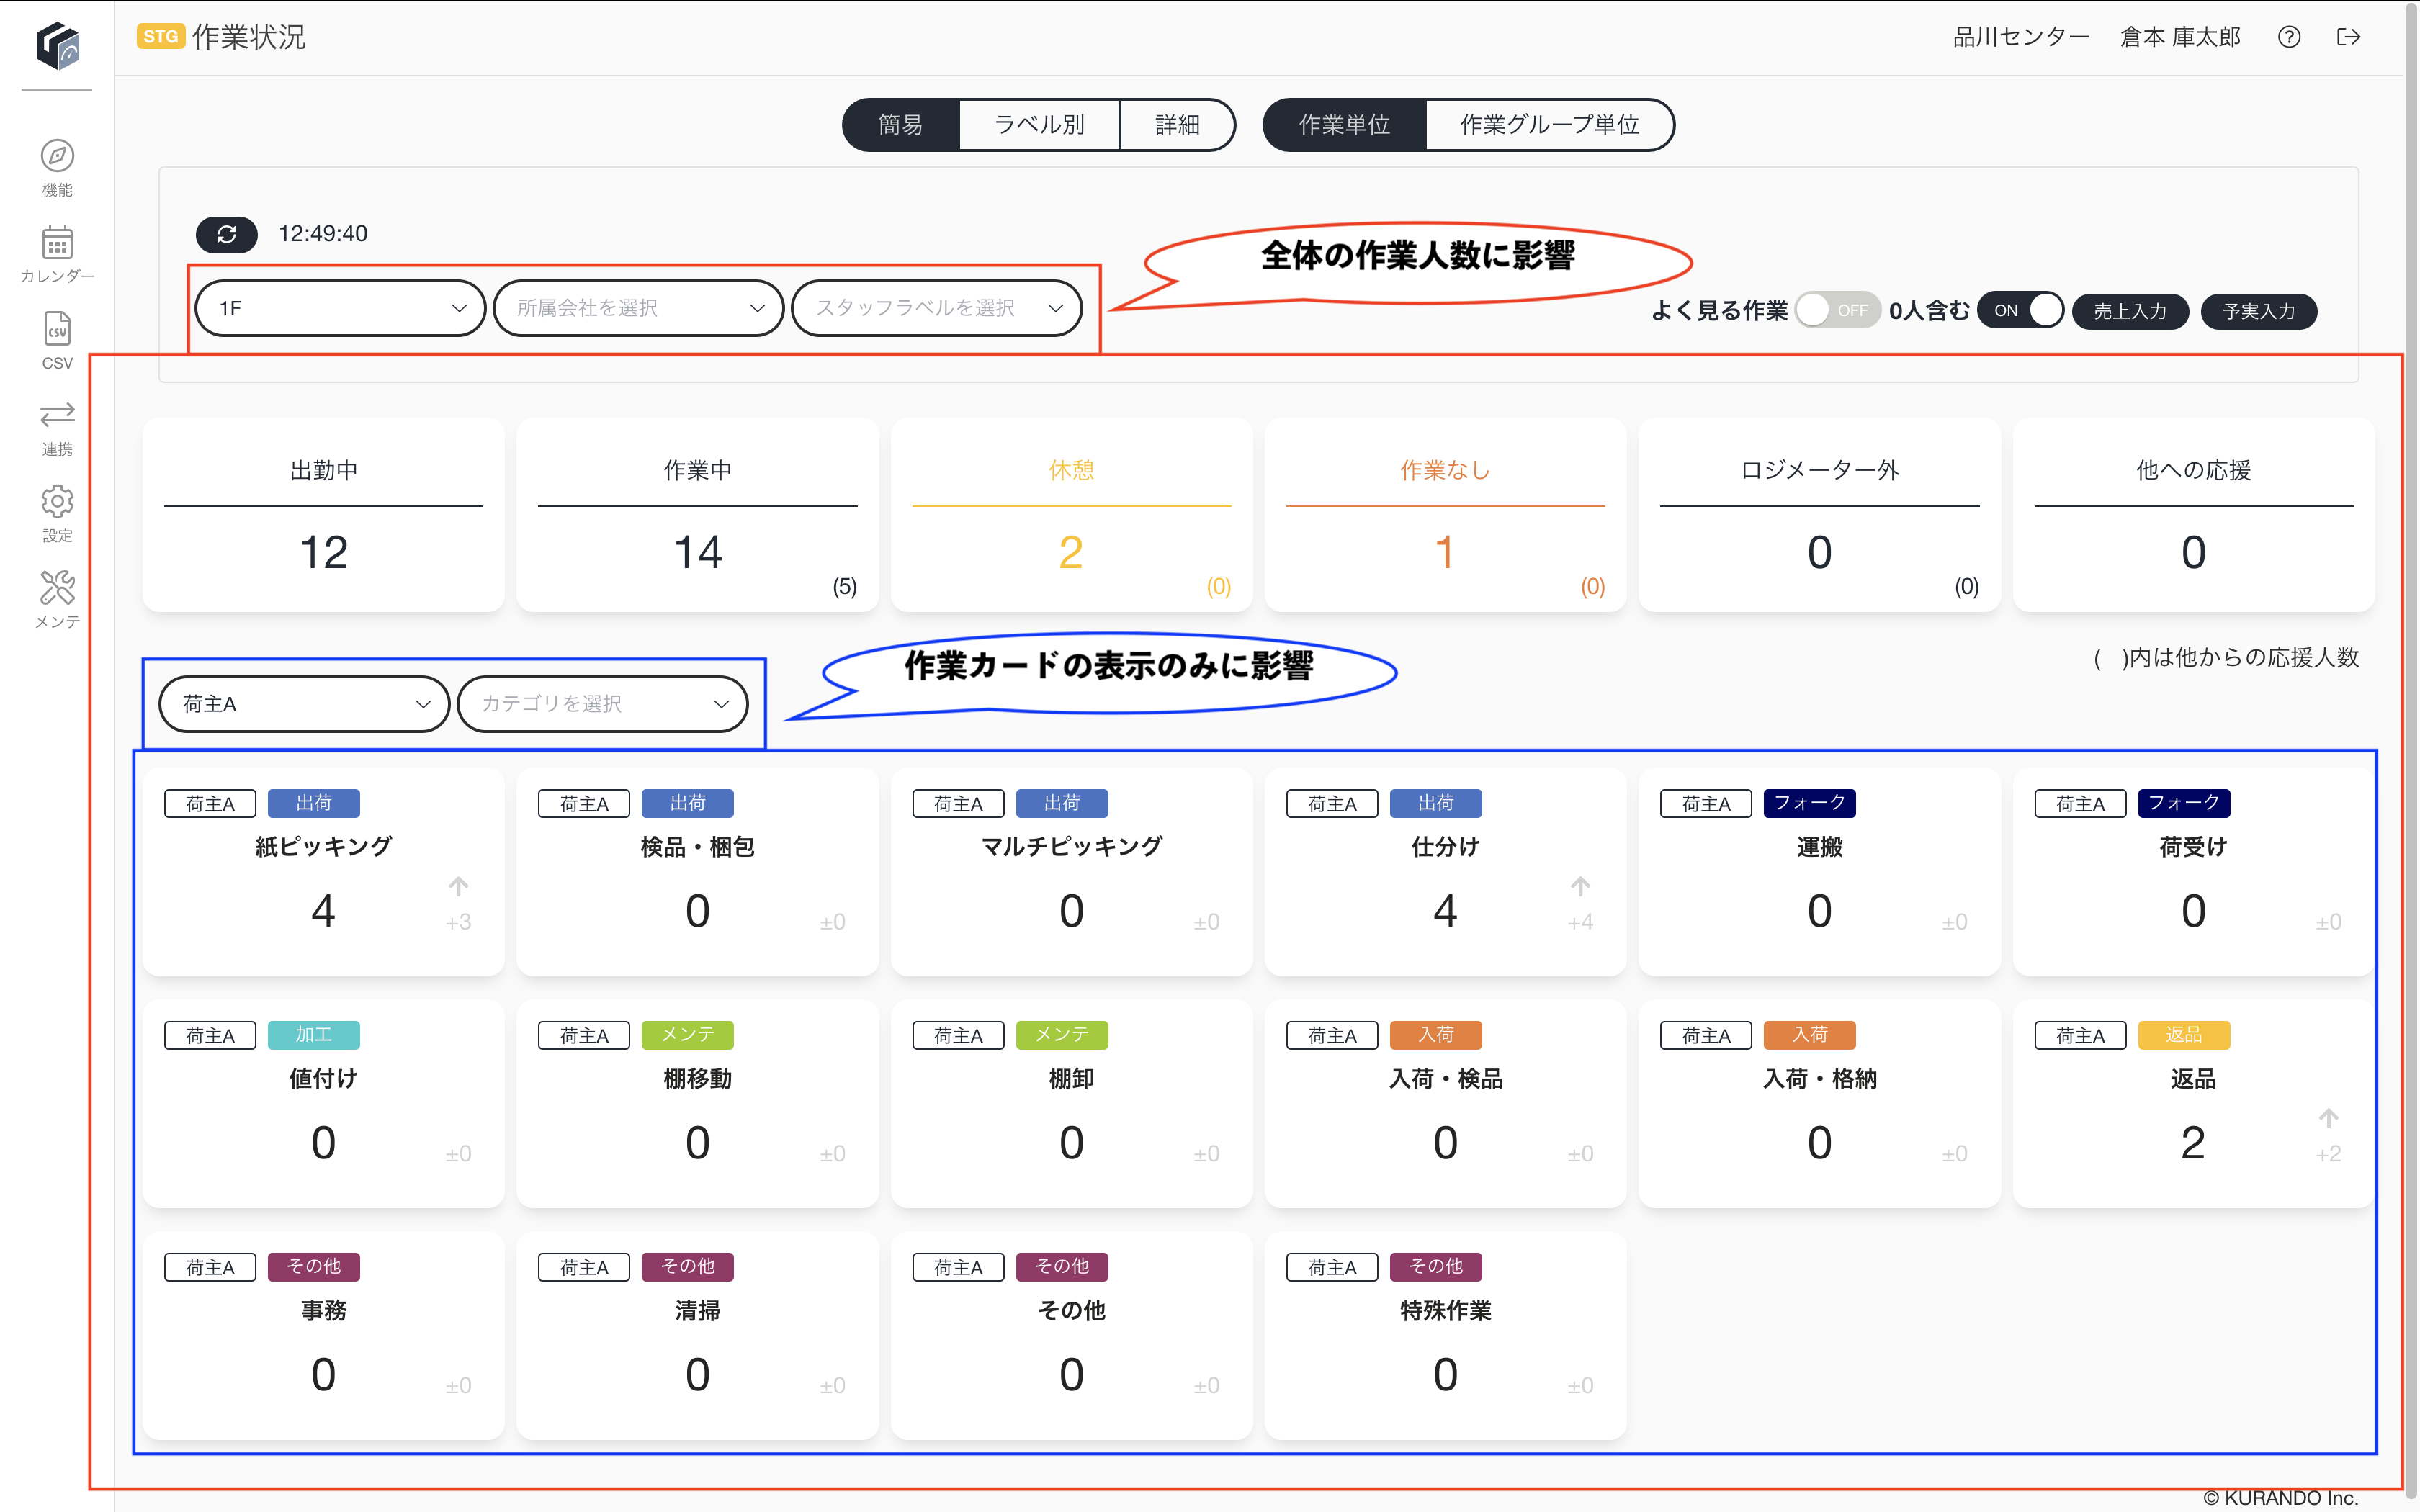Switch to the ラベル別 tab
Image resolution: width=2420 pixels, height=1512 pixels.
point(1039,125)
